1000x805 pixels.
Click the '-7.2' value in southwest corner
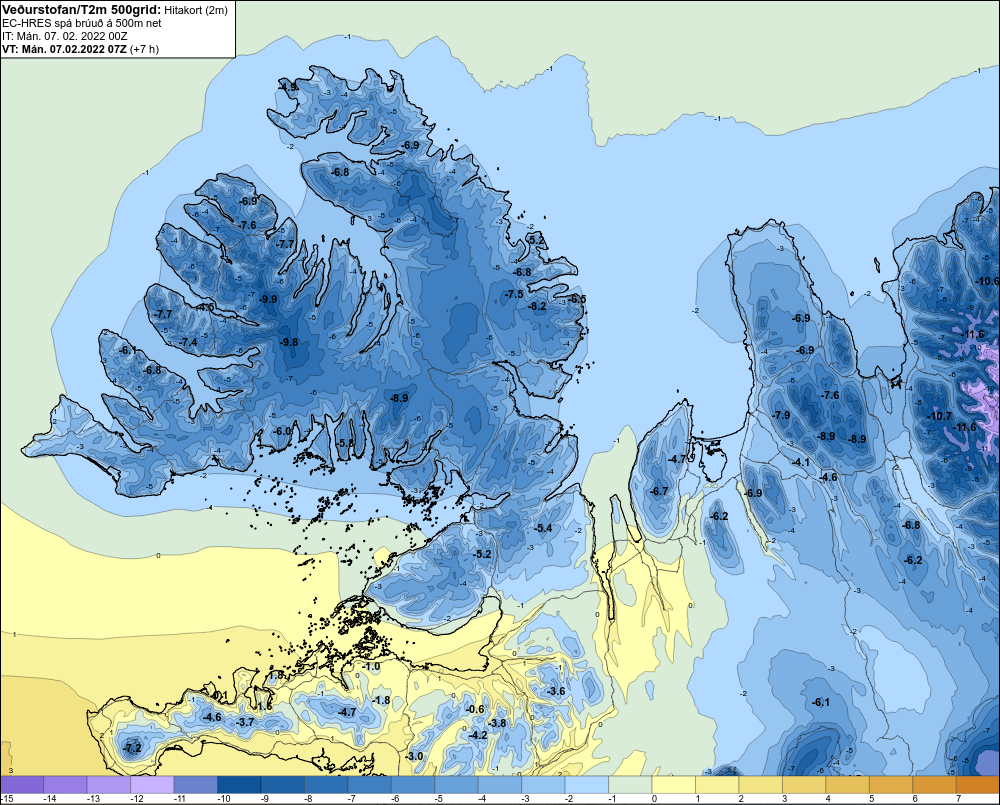(x=133, y=748)
